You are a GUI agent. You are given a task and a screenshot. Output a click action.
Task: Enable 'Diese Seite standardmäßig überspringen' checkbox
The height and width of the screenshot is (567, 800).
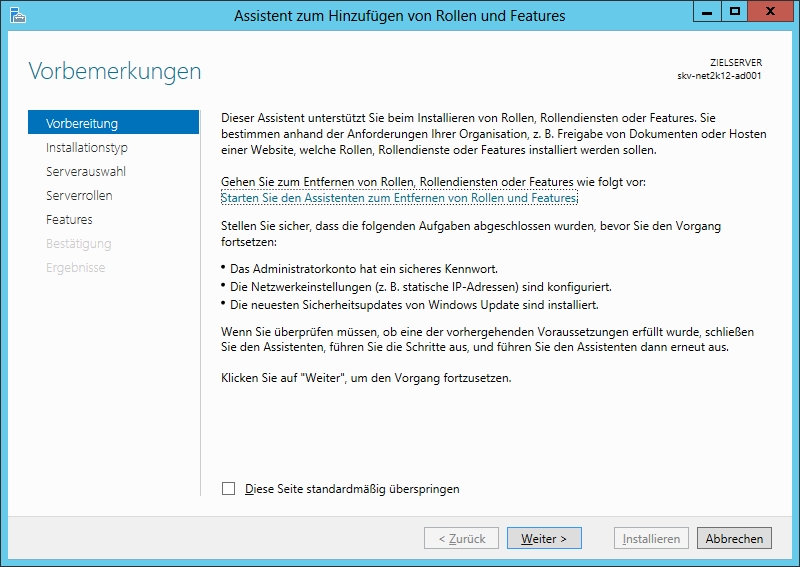pyautogui.click(x=229, y=489)
